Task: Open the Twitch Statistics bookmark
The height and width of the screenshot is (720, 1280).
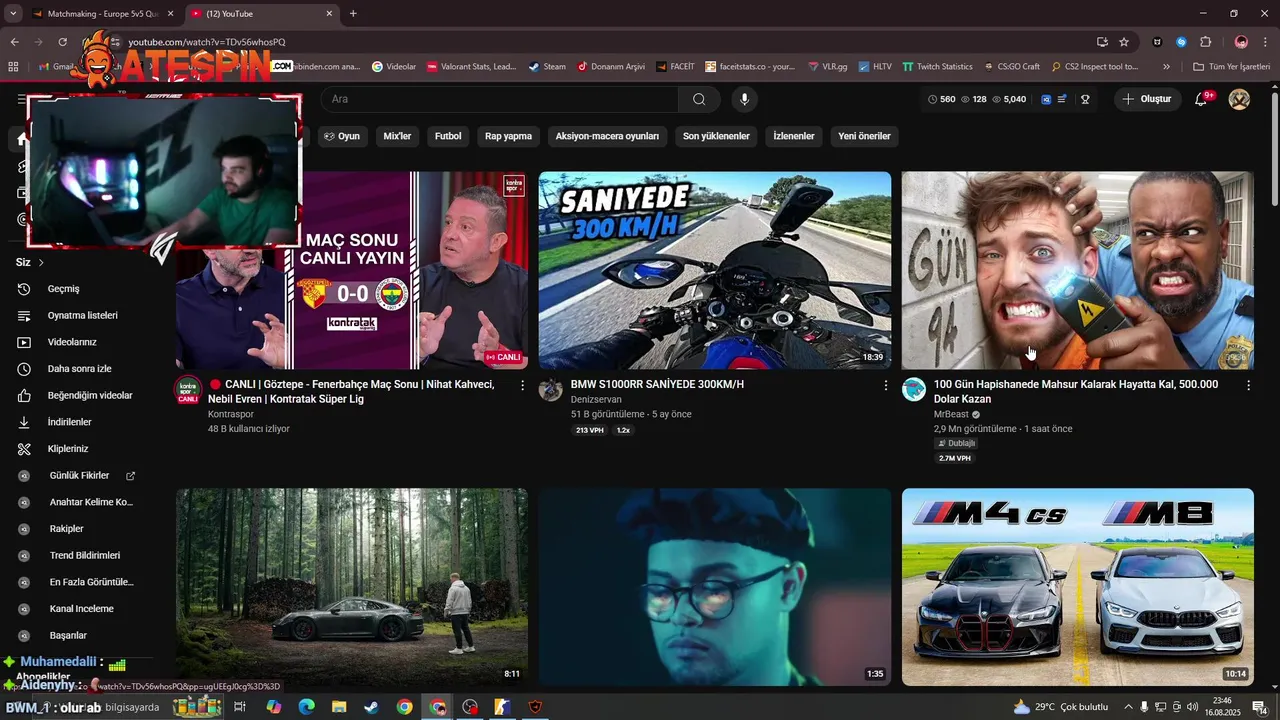Action: (936, 66)
